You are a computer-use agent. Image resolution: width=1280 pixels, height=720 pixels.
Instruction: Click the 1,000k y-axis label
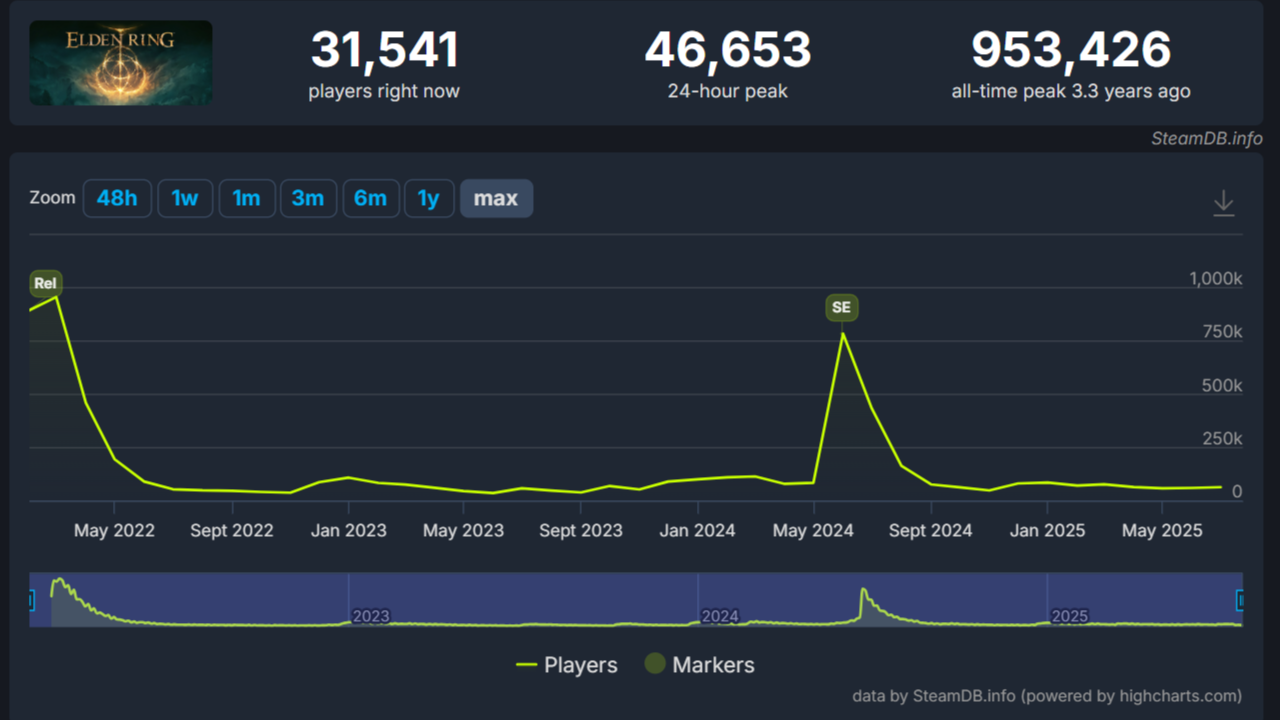[1215, 279]
